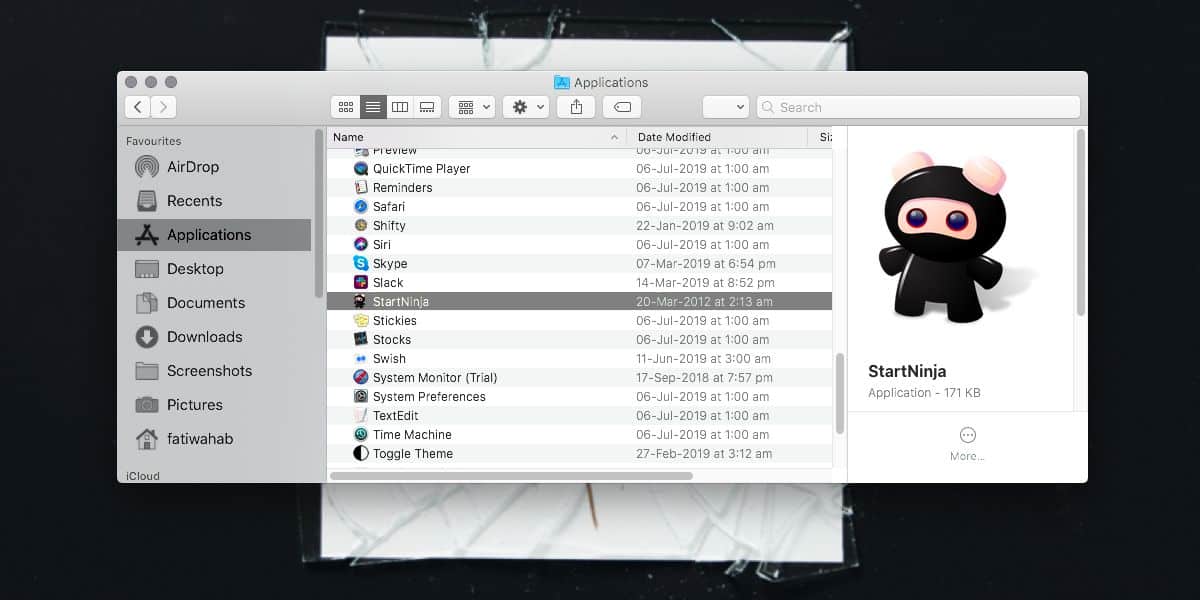Click the StartNinja title in the preview pane
The width and height of the screenshot is (1200, 600).
(907, 371)
